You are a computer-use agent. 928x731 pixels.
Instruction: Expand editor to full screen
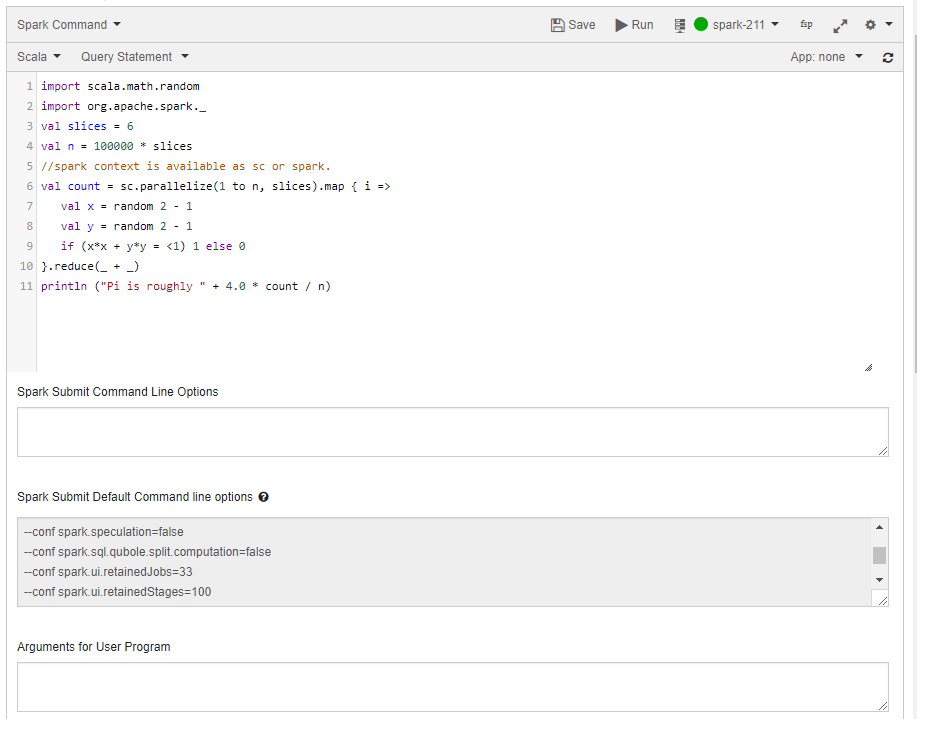click(x=840, y=25)
